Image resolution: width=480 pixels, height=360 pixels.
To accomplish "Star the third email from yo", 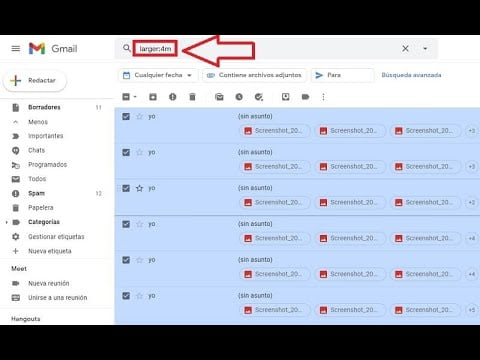I will 139,188.
